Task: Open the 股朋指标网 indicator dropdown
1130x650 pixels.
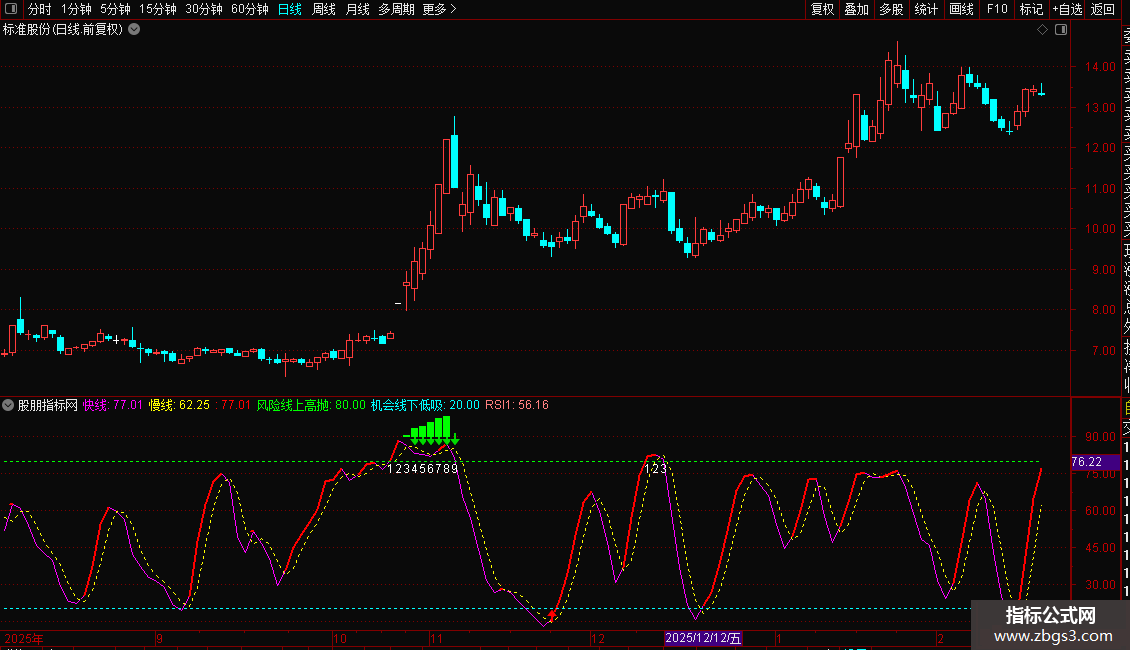Action: click(8, 405)
